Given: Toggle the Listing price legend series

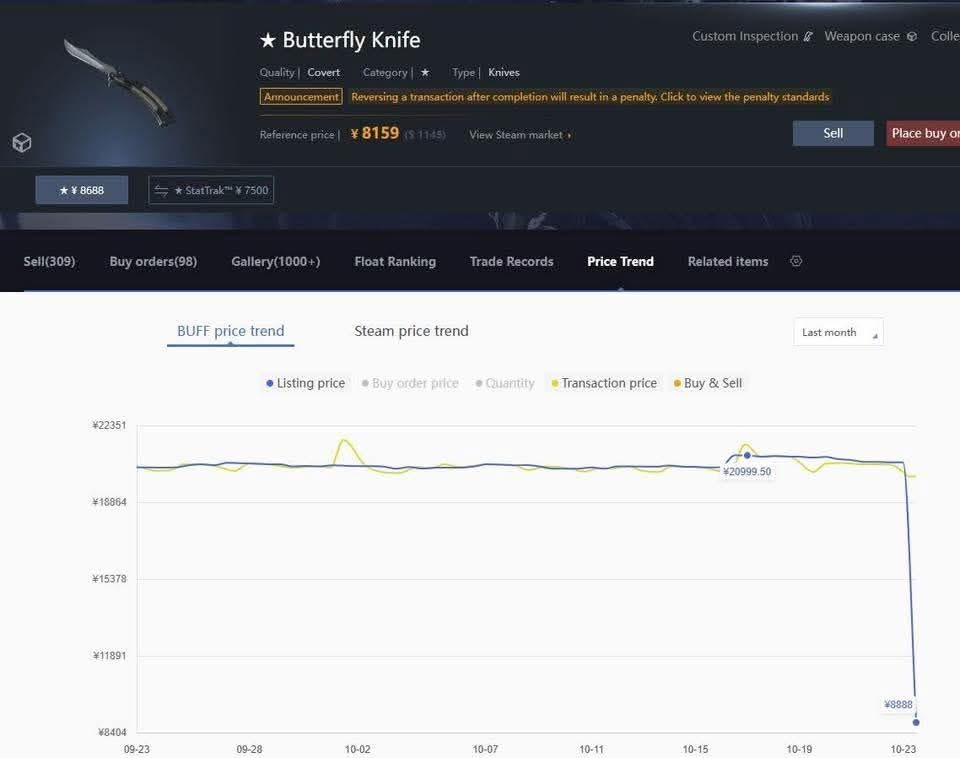Looking at the screenshot, I should coord(306,383).
